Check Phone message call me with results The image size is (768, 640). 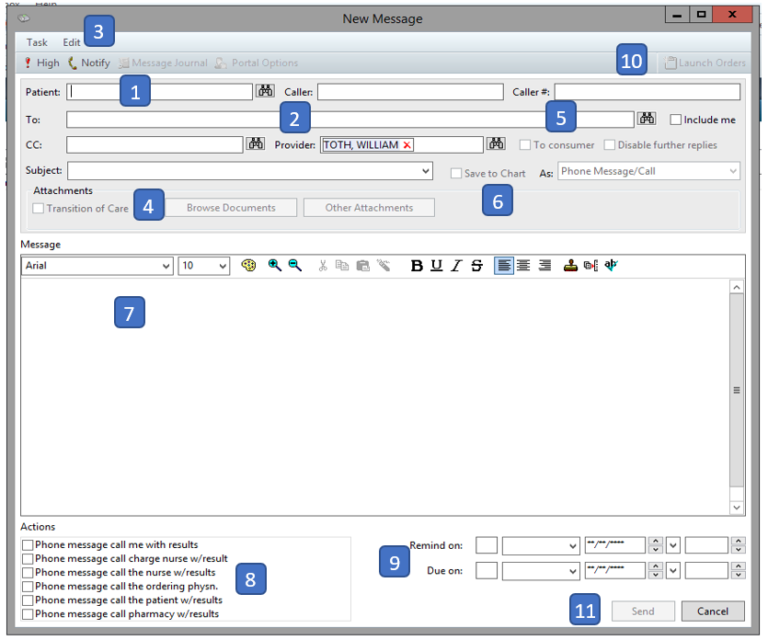click(x=28, y=544)
